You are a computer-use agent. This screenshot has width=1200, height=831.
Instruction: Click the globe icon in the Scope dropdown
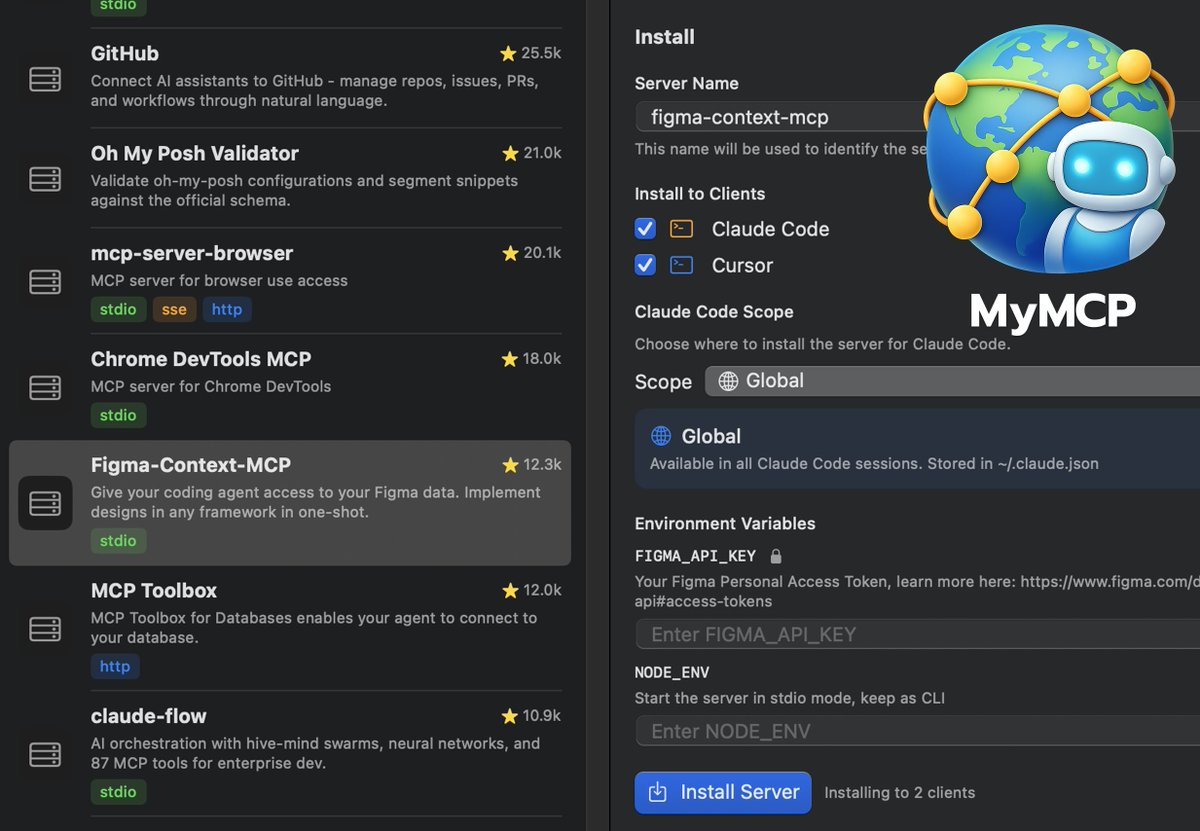[729, 381]
